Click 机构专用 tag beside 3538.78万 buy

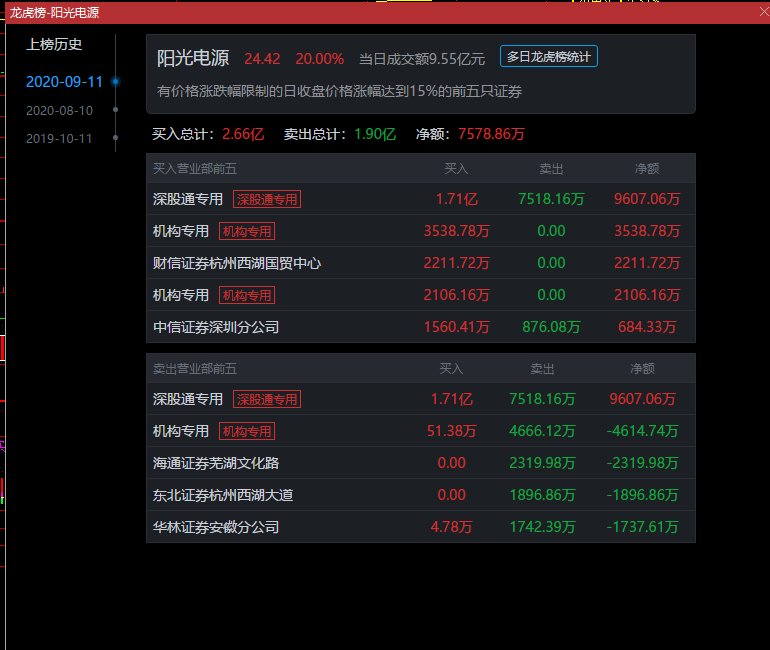(247, 231)
